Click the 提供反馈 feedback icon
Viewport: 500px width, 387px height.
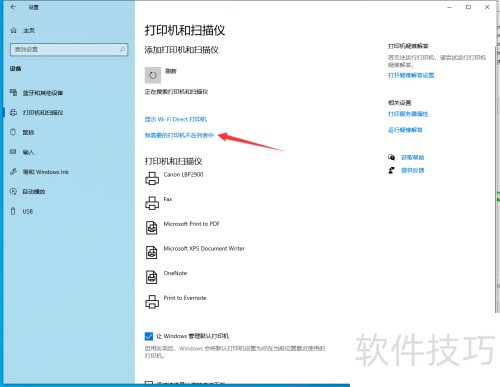coord(391,170)
